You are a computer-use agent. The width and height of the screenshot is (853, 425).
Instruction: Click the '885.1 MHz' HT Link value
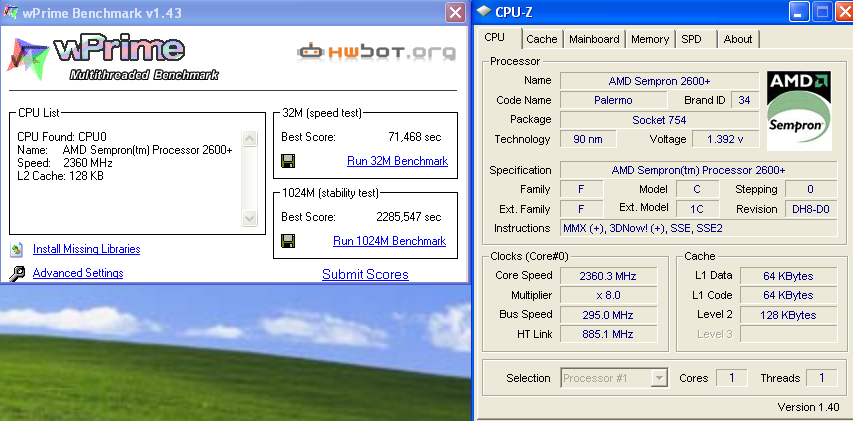tap(608, 334)
